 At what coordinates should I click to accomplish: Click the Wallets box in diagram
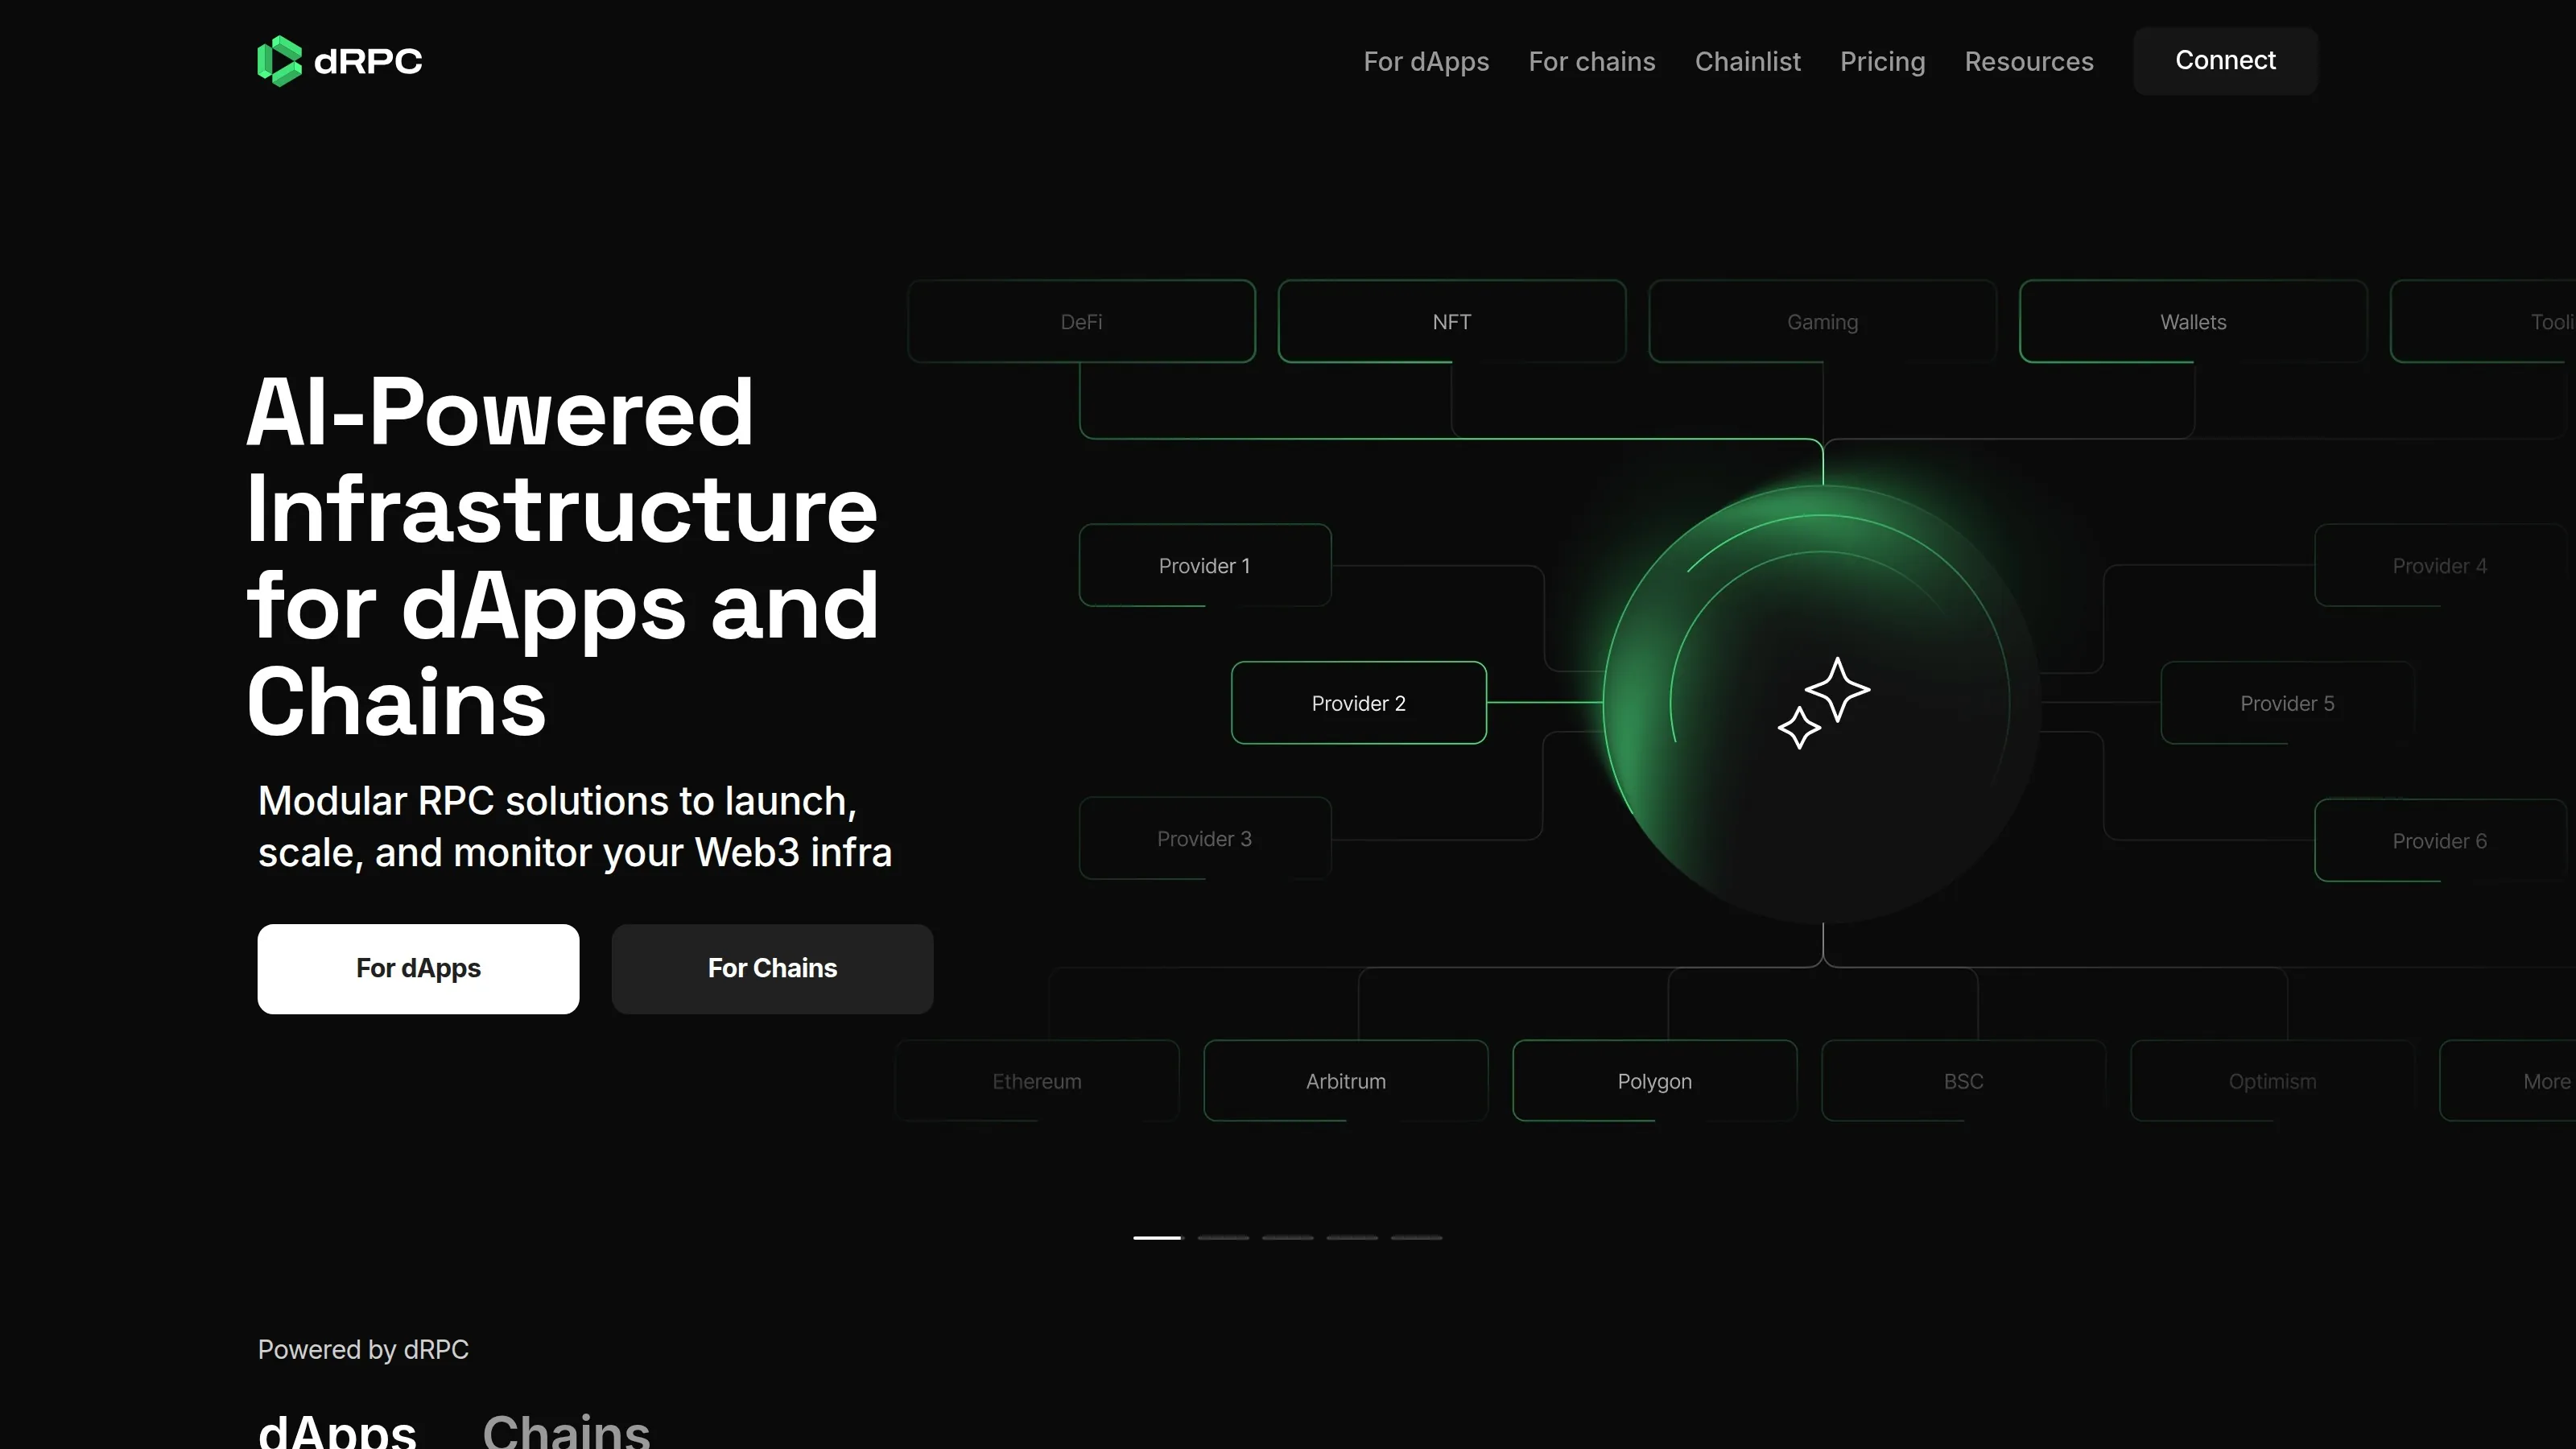pos(2193,321)
